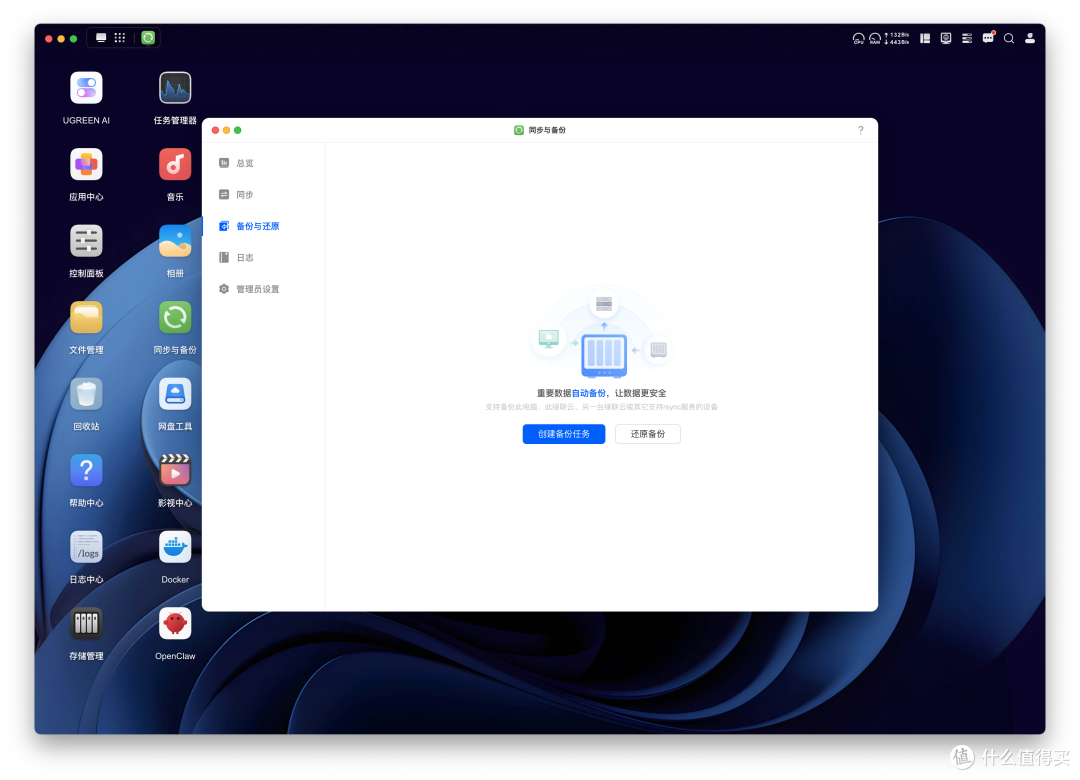
Task: Click the 创建备份任务 button
Action: pyautogui.click(x=563, y=434)
